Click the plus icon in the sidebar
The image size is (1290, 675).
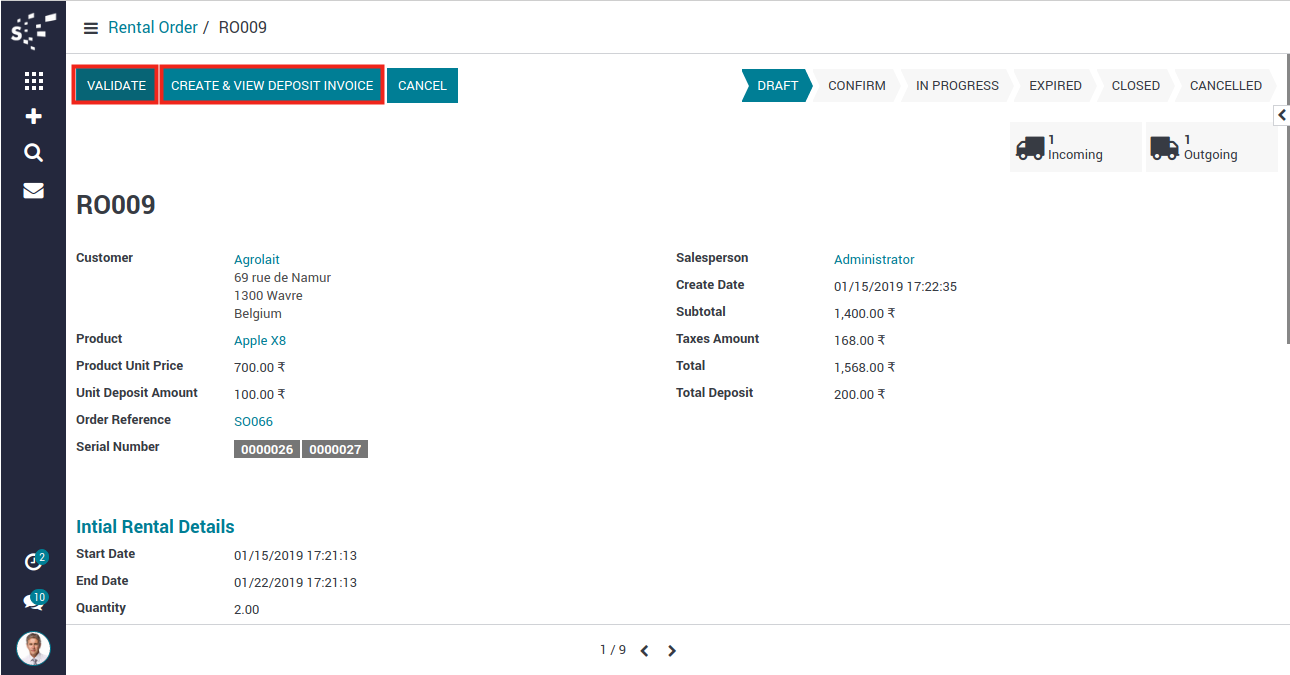pyautogui.click(x=33, y=117)
